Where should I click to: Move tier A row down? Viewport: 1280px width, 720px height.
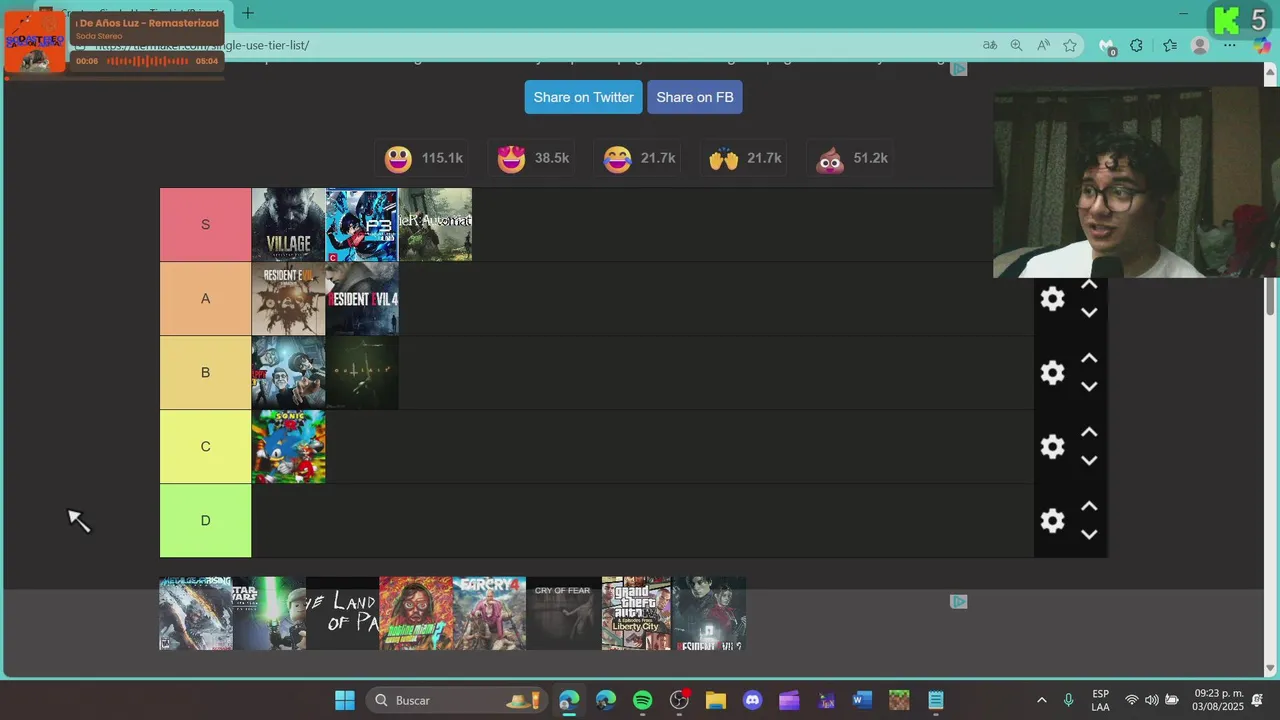point(1089,312)
